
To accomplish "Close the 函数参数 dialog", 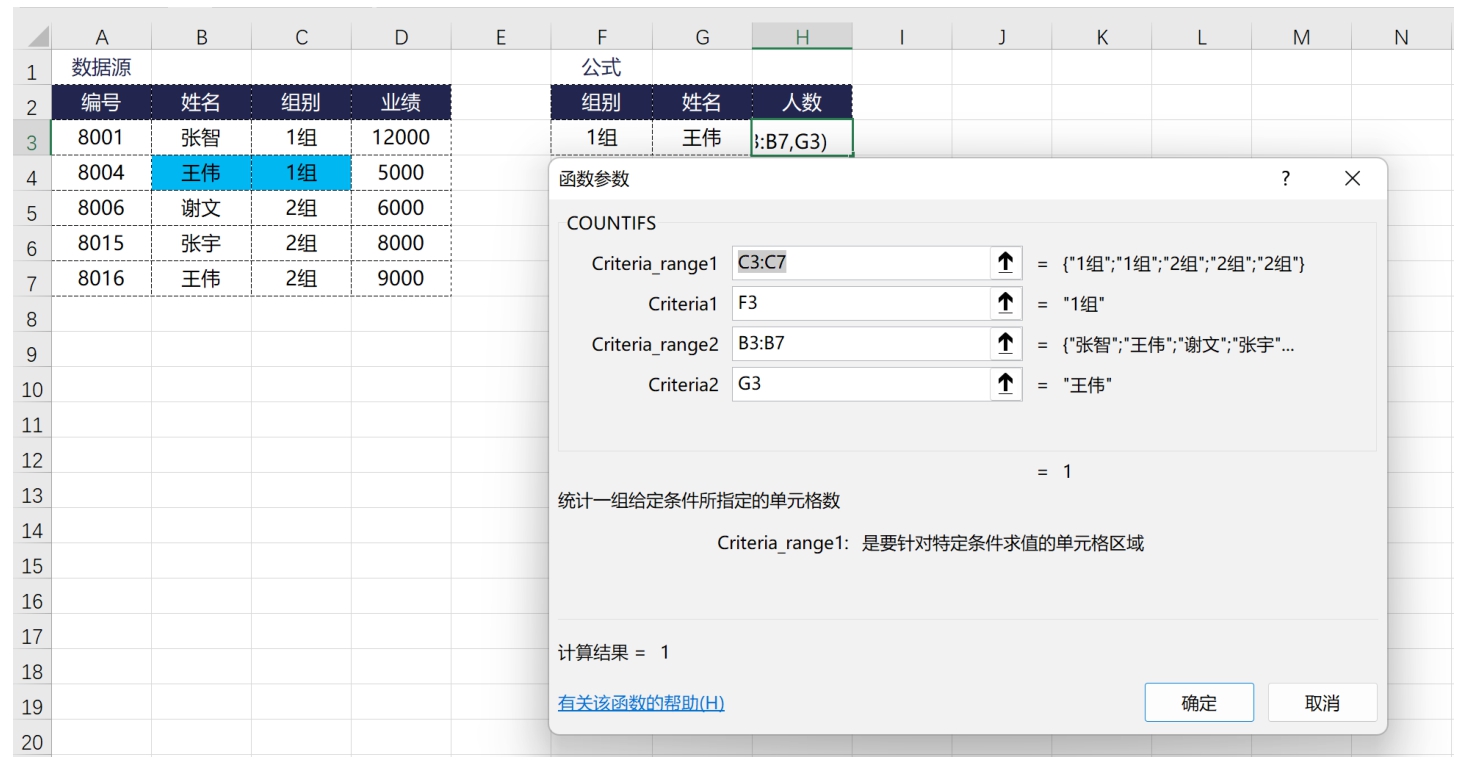I will coord(1352,179).
